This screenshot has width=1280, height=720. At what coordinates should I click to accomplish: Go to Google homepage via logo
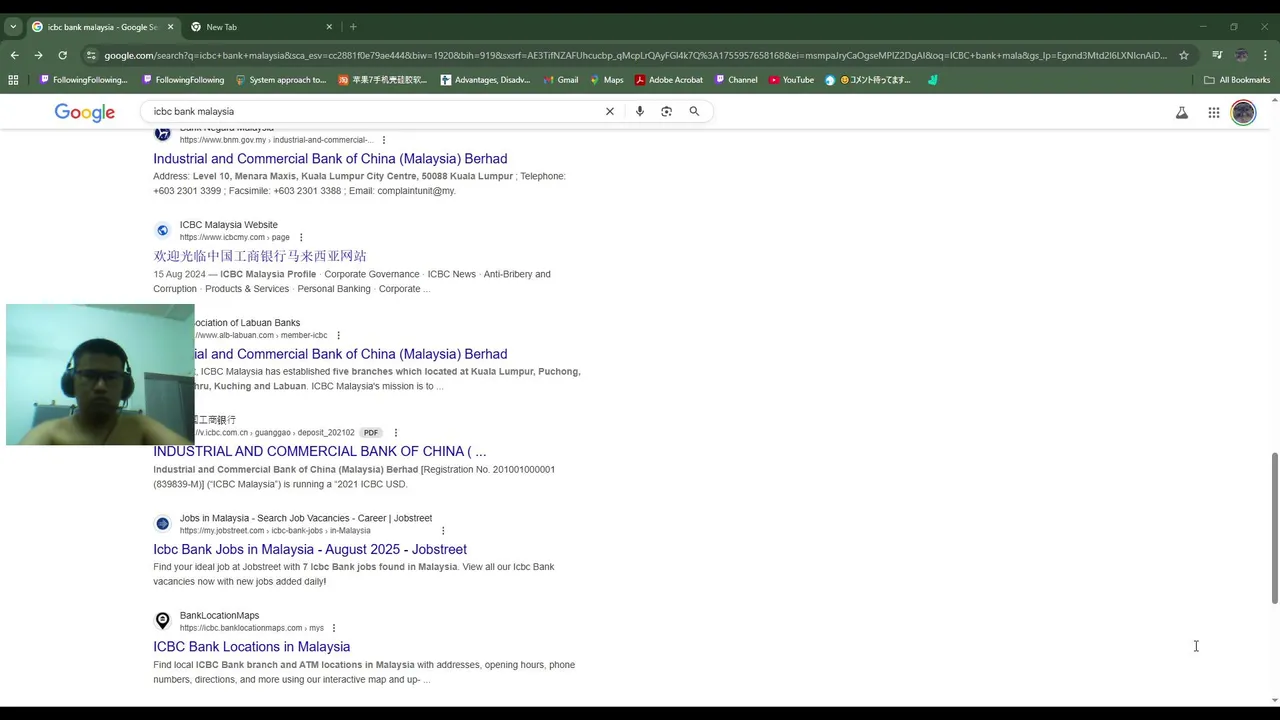pyautogui.click(x=85, y=112)
